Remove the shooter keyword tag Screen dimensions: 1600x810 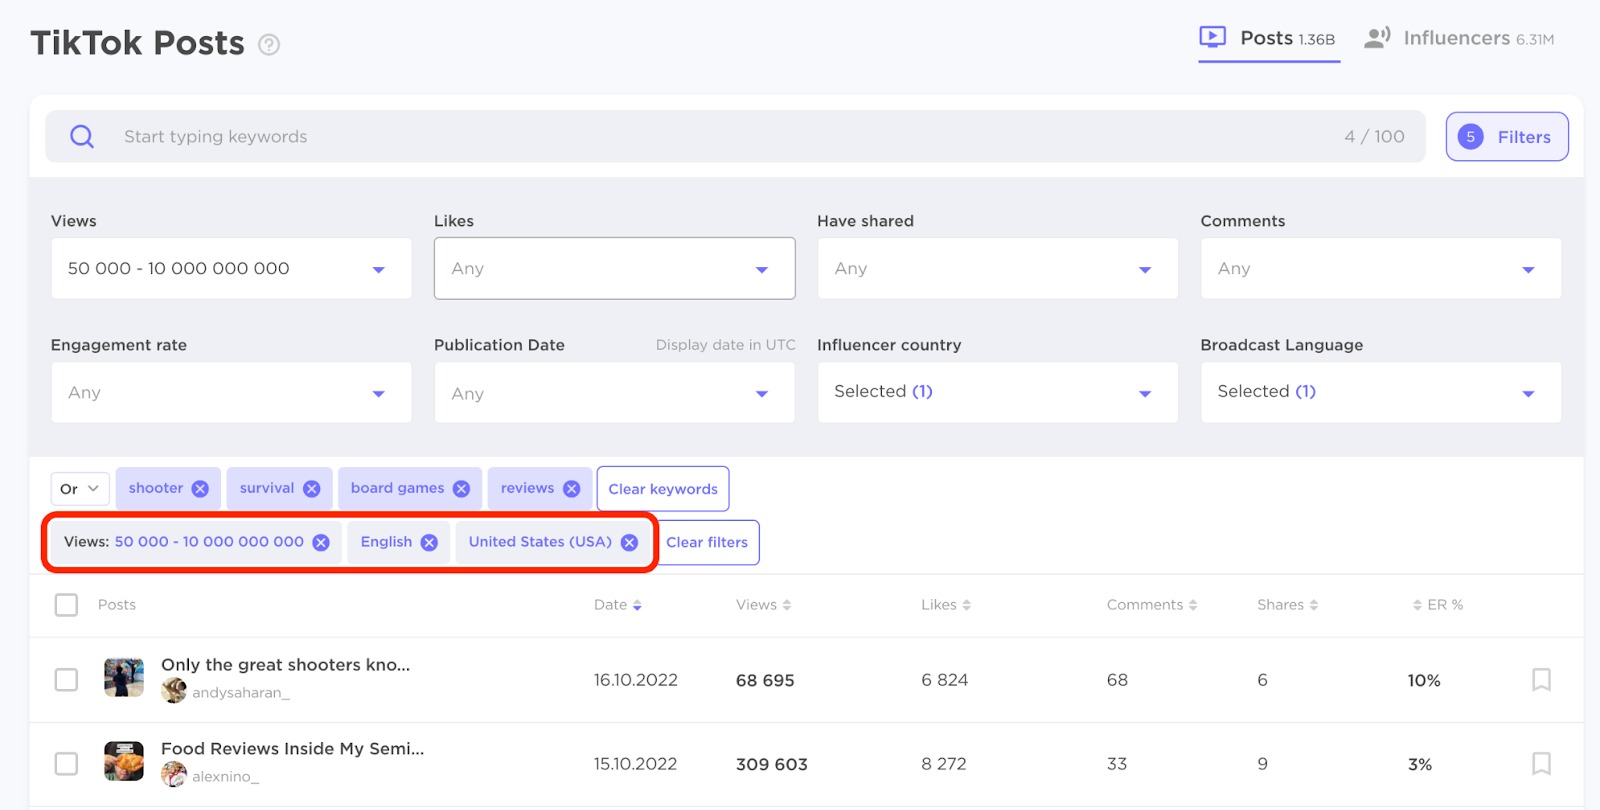200,489
